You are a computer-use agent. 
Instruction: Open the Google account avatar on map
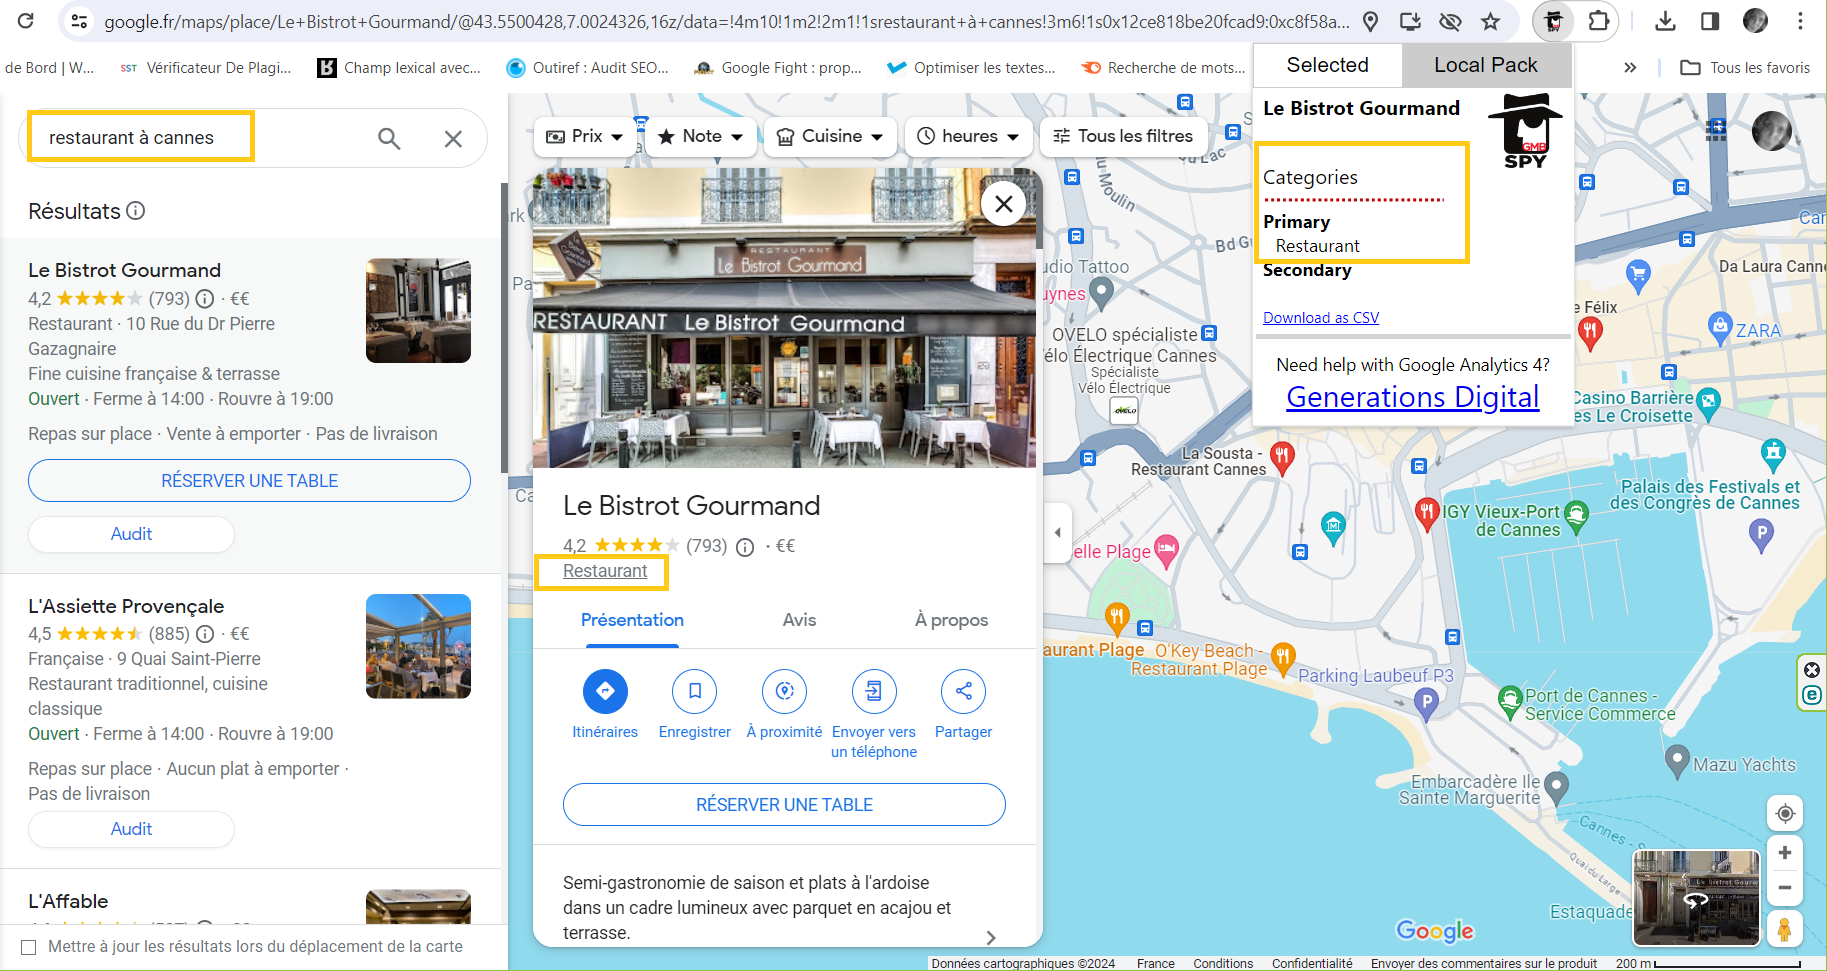point(1772,130)
